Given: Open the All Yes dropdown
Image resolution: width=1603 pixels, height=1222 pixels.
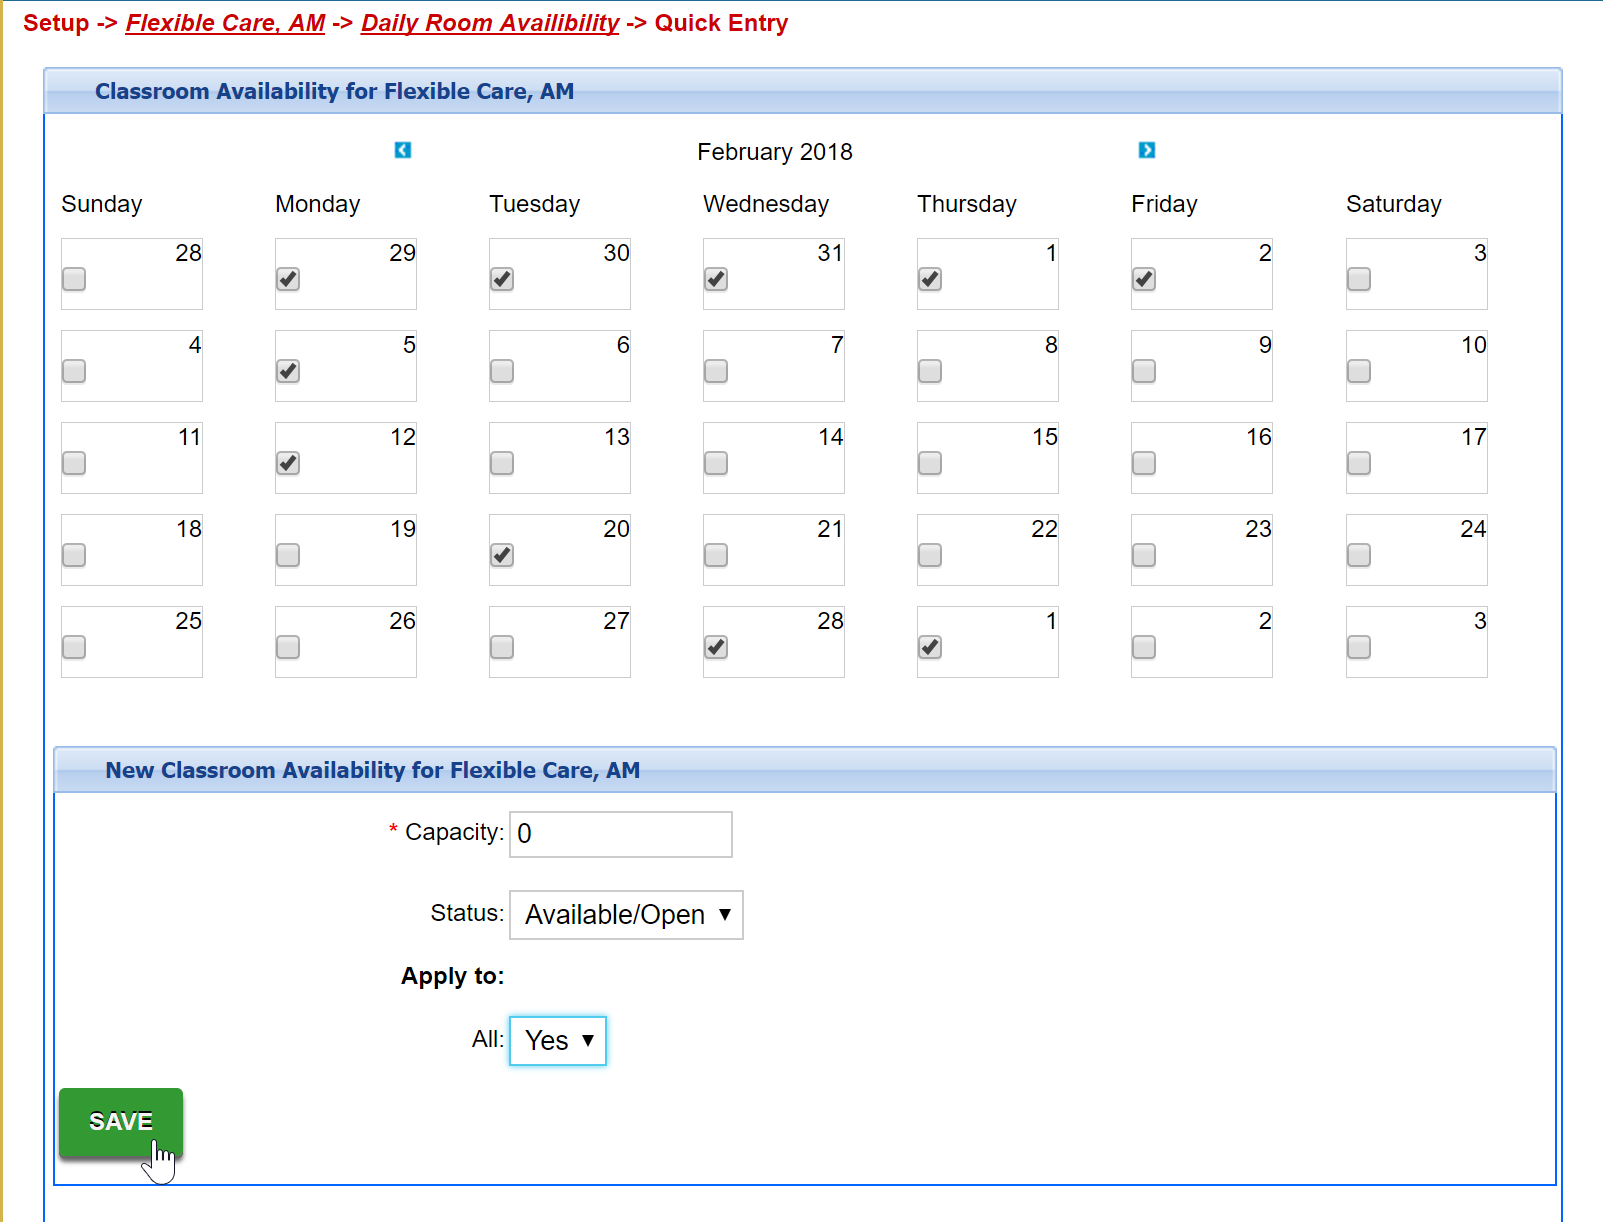Looking at the screenshot, I should coord(558,1041).
